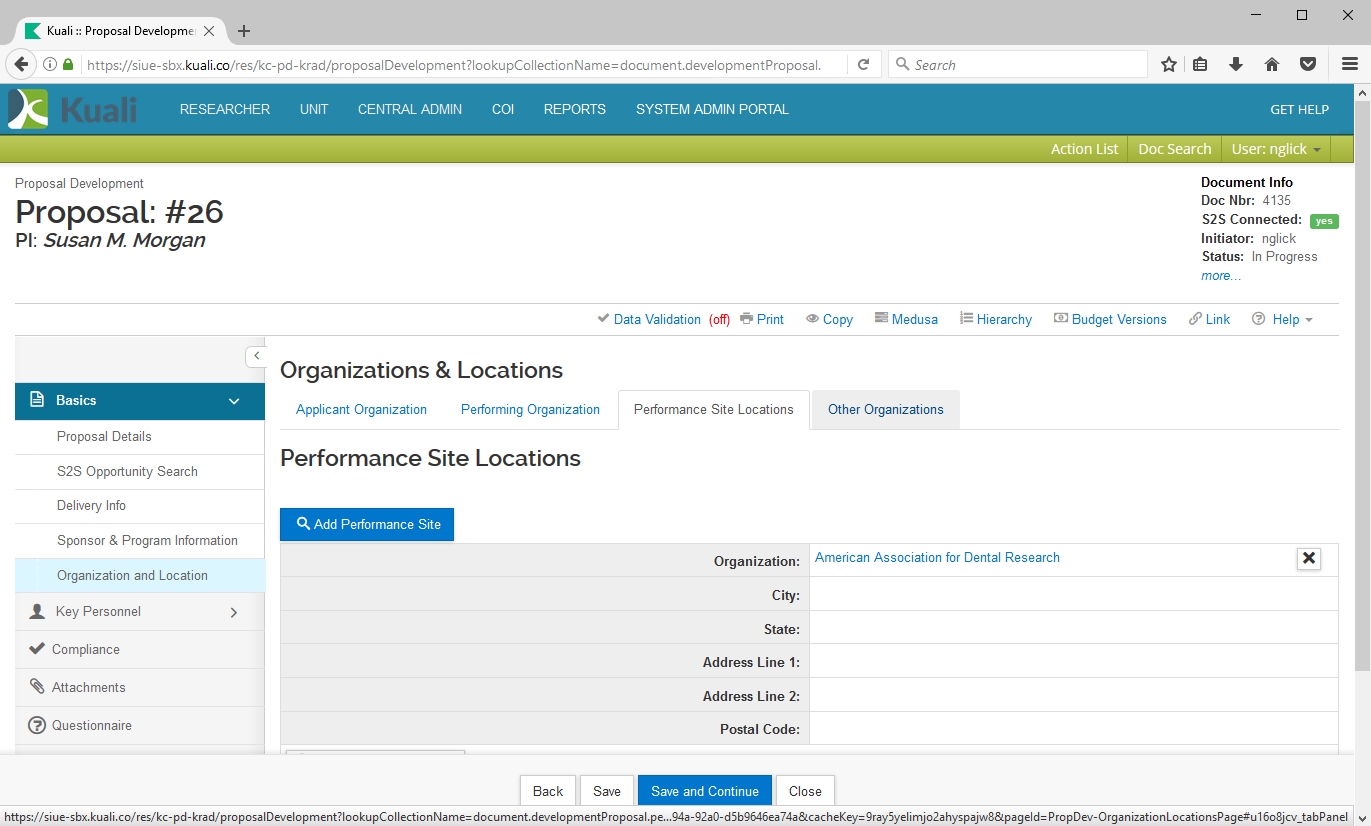1371x826 pixels.
Task: Open the Print option in toolbar
Action: [762, 319]
